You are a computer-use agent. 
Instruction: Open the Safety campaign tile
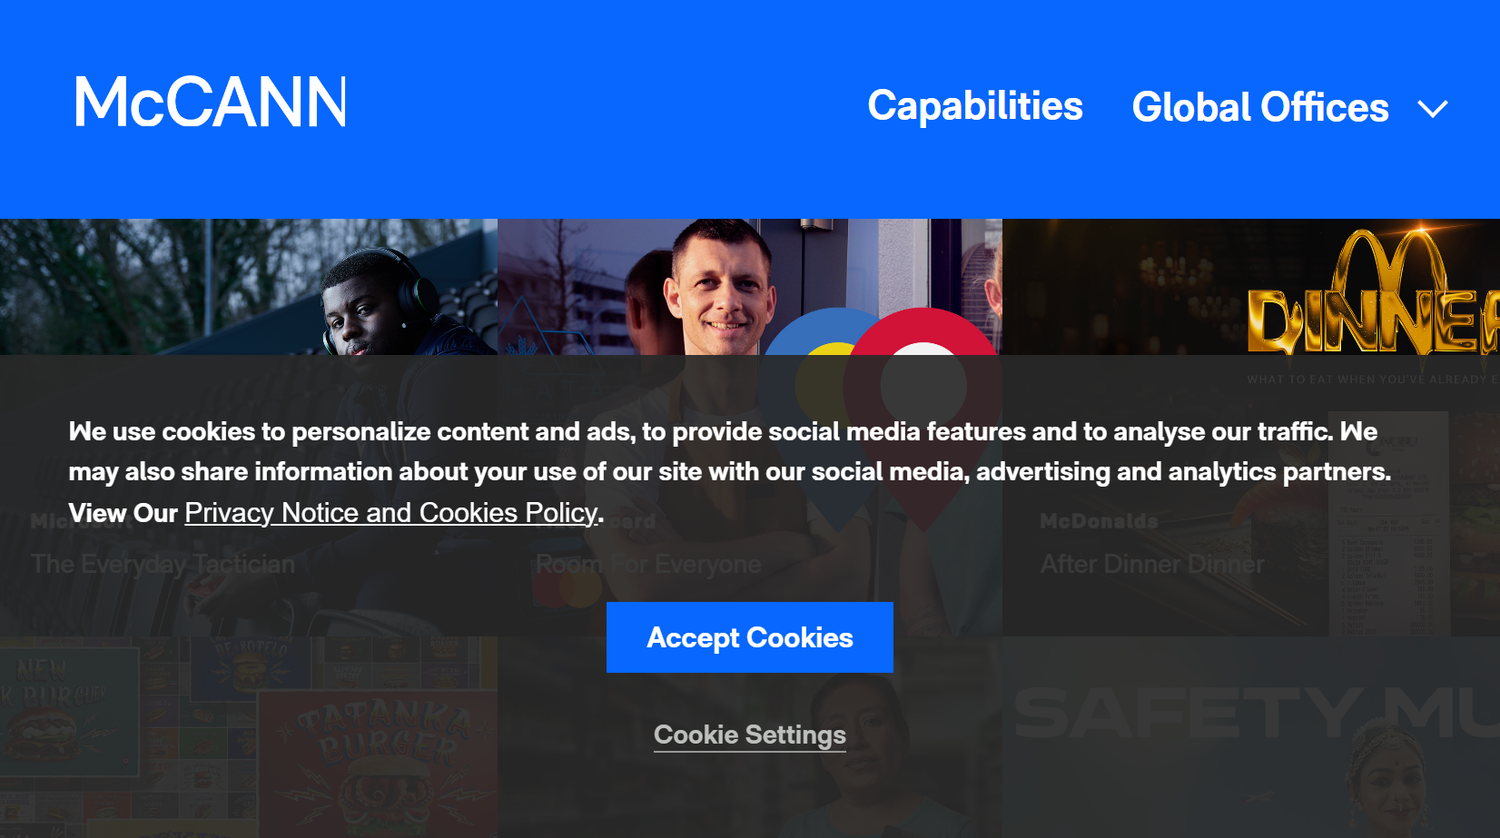(x=1250, y=713)
